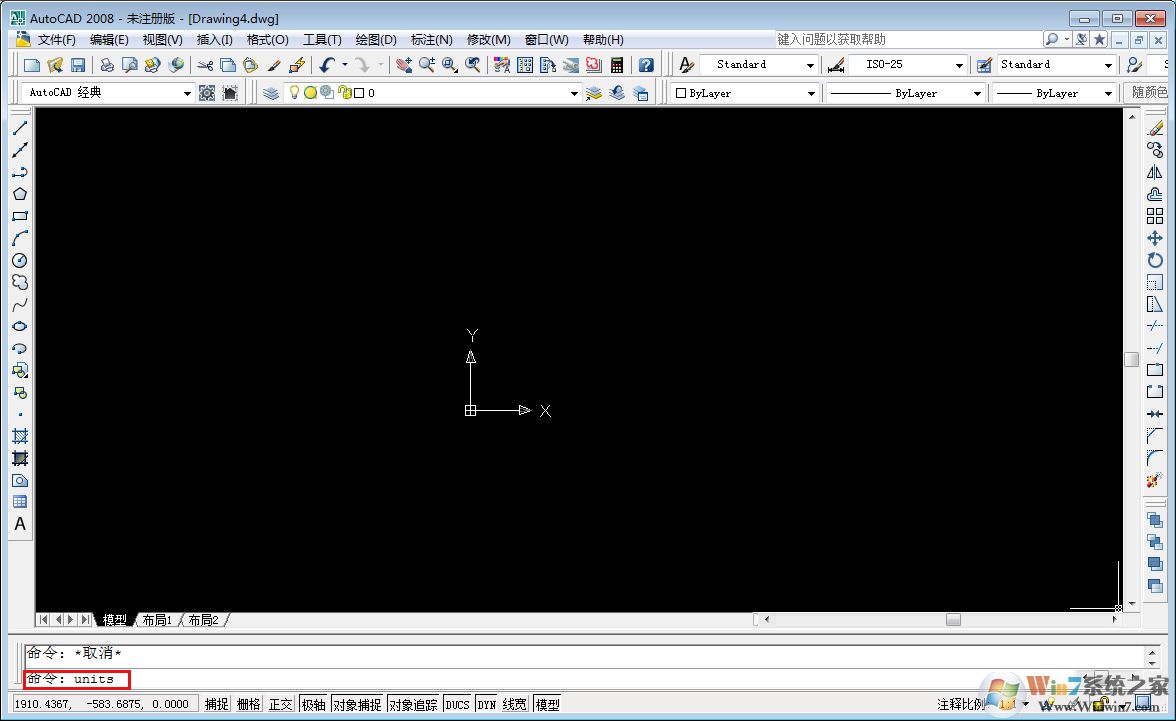Select the Hatch tool
Screen dimensions: 1176x721
[x=20, y=436]
